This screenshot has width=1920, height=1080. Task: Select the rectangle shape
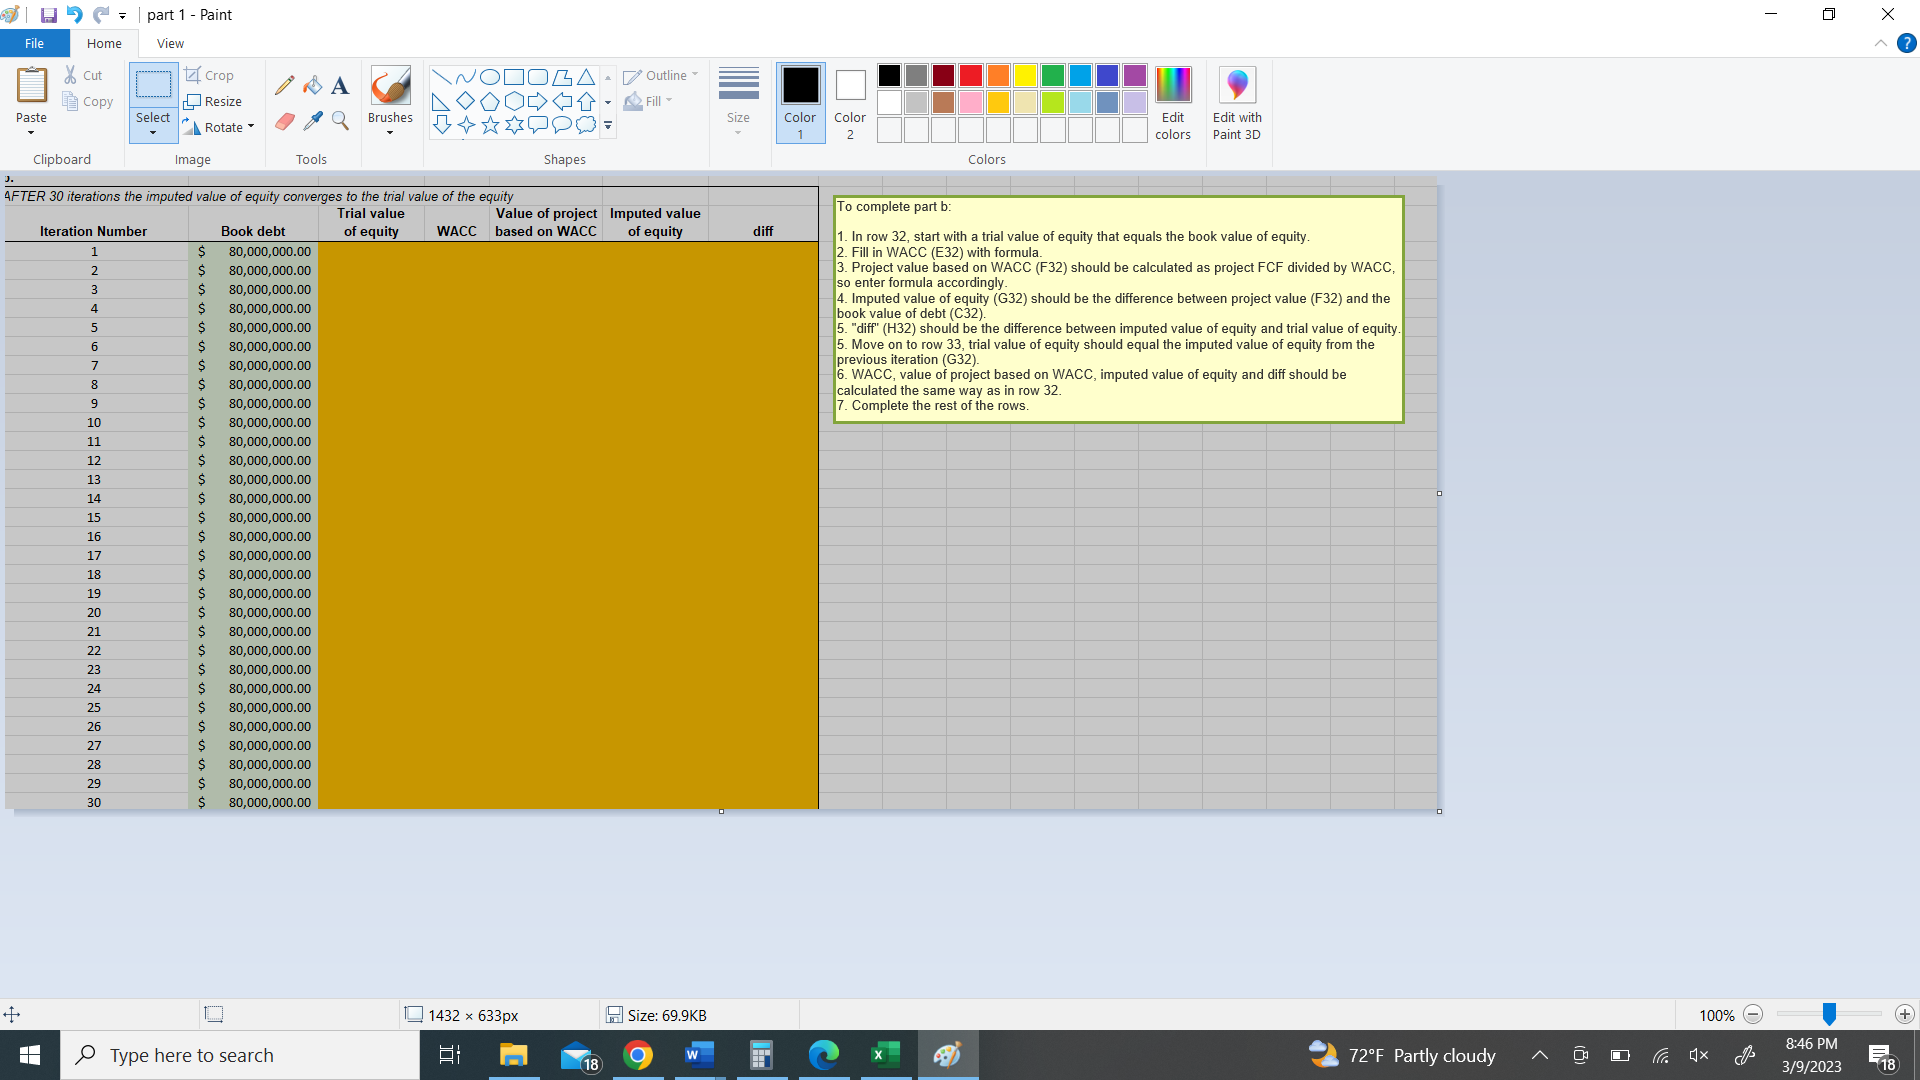[x=513, y=76]
